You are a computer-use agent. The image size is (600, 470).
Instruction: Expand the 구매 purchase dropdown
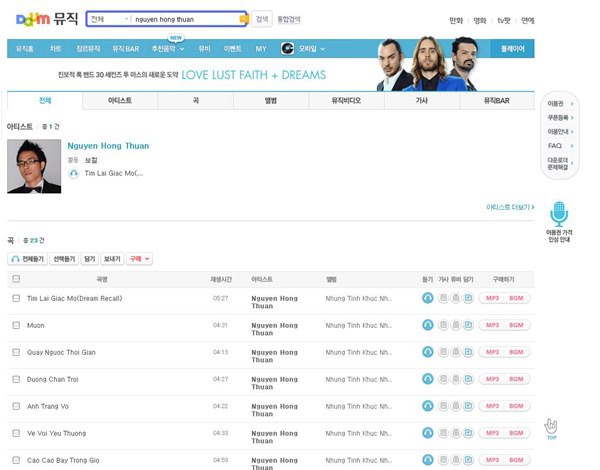(x=139, y=259)
